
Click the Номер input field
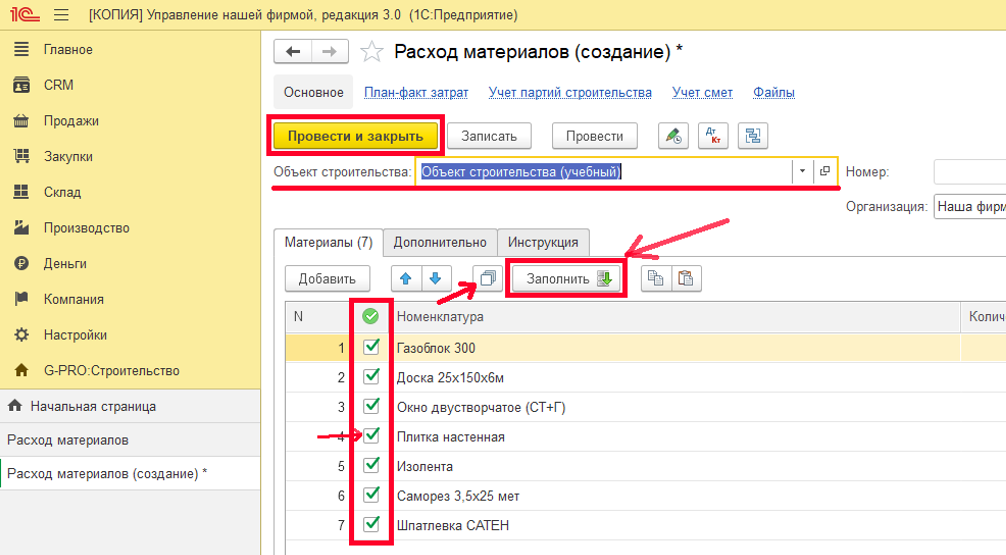point(969,172)
